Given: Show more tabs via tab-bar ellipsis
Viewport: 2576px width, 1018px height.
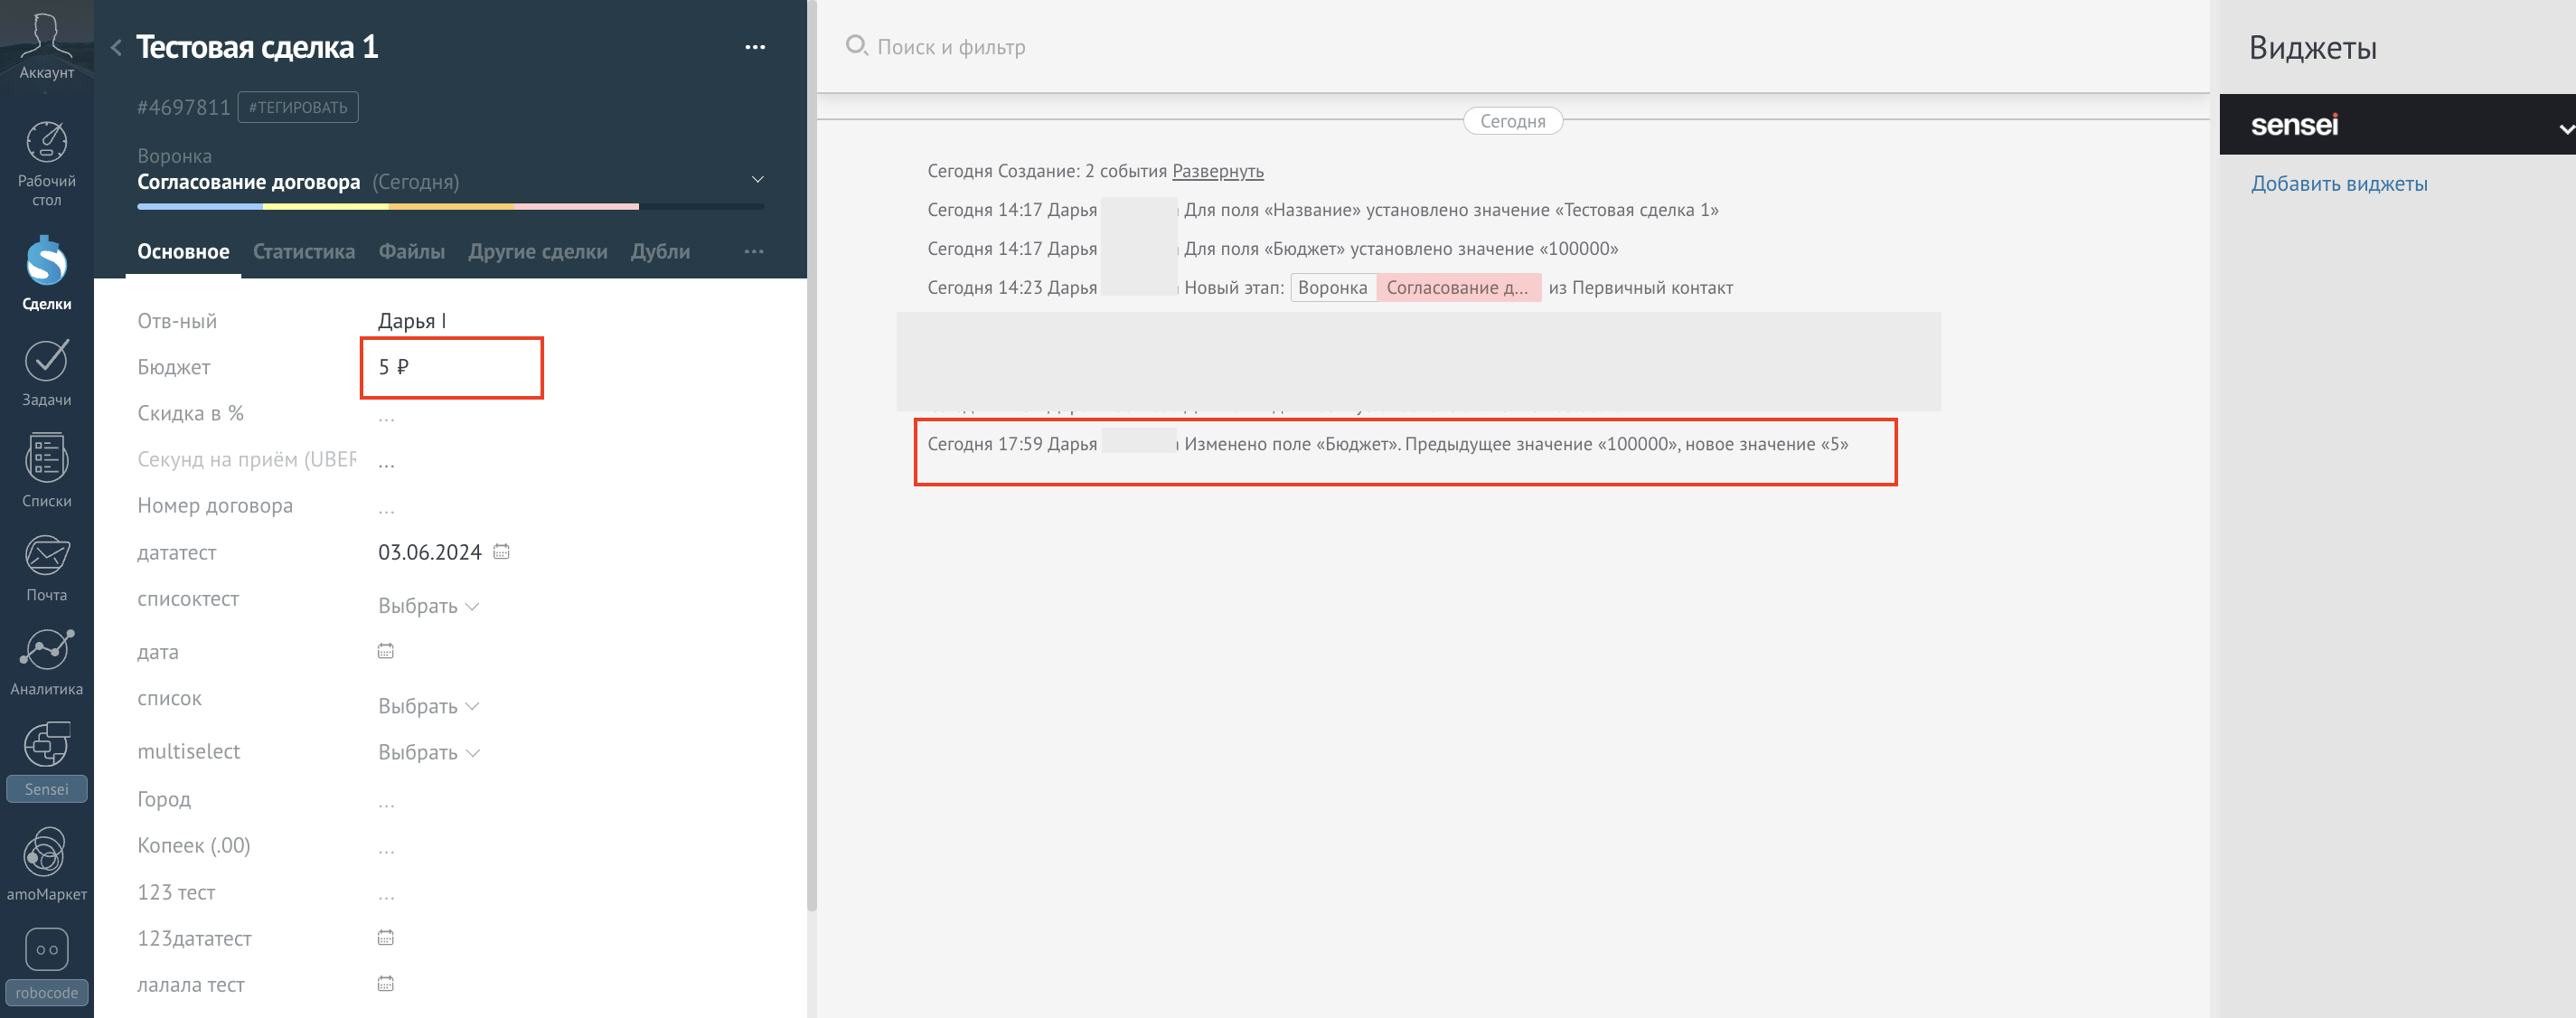Looking at the screenshot, I should (754, 251).
